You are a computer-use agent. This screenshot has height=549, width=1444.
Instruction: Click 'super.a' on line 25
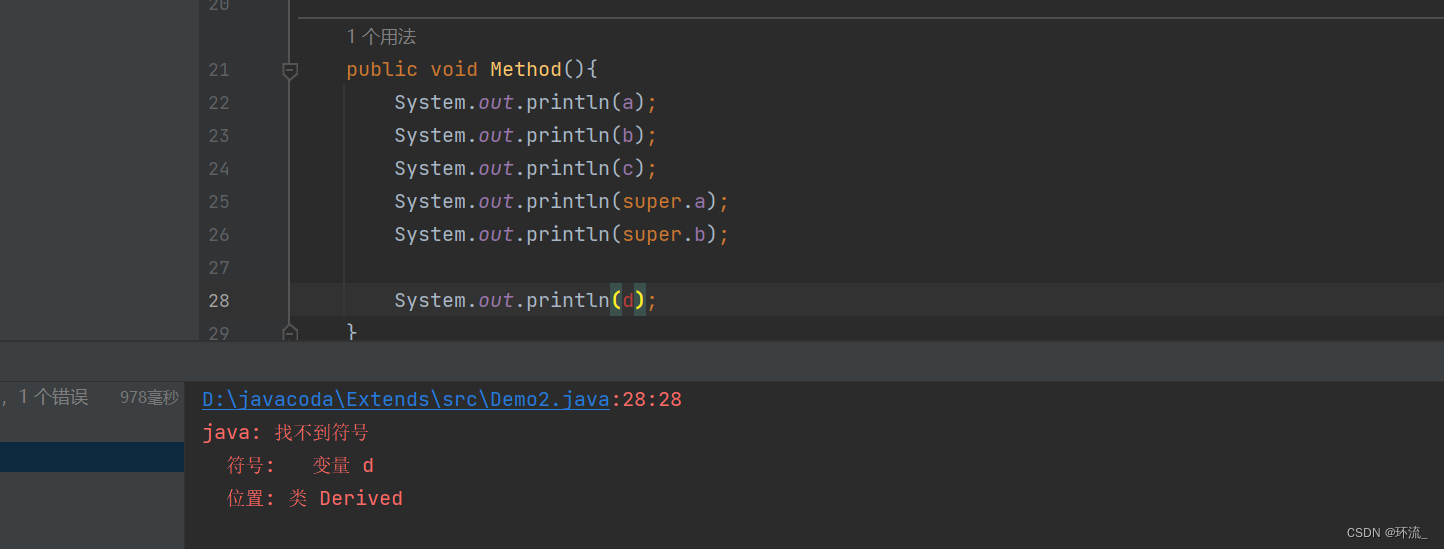664,201
